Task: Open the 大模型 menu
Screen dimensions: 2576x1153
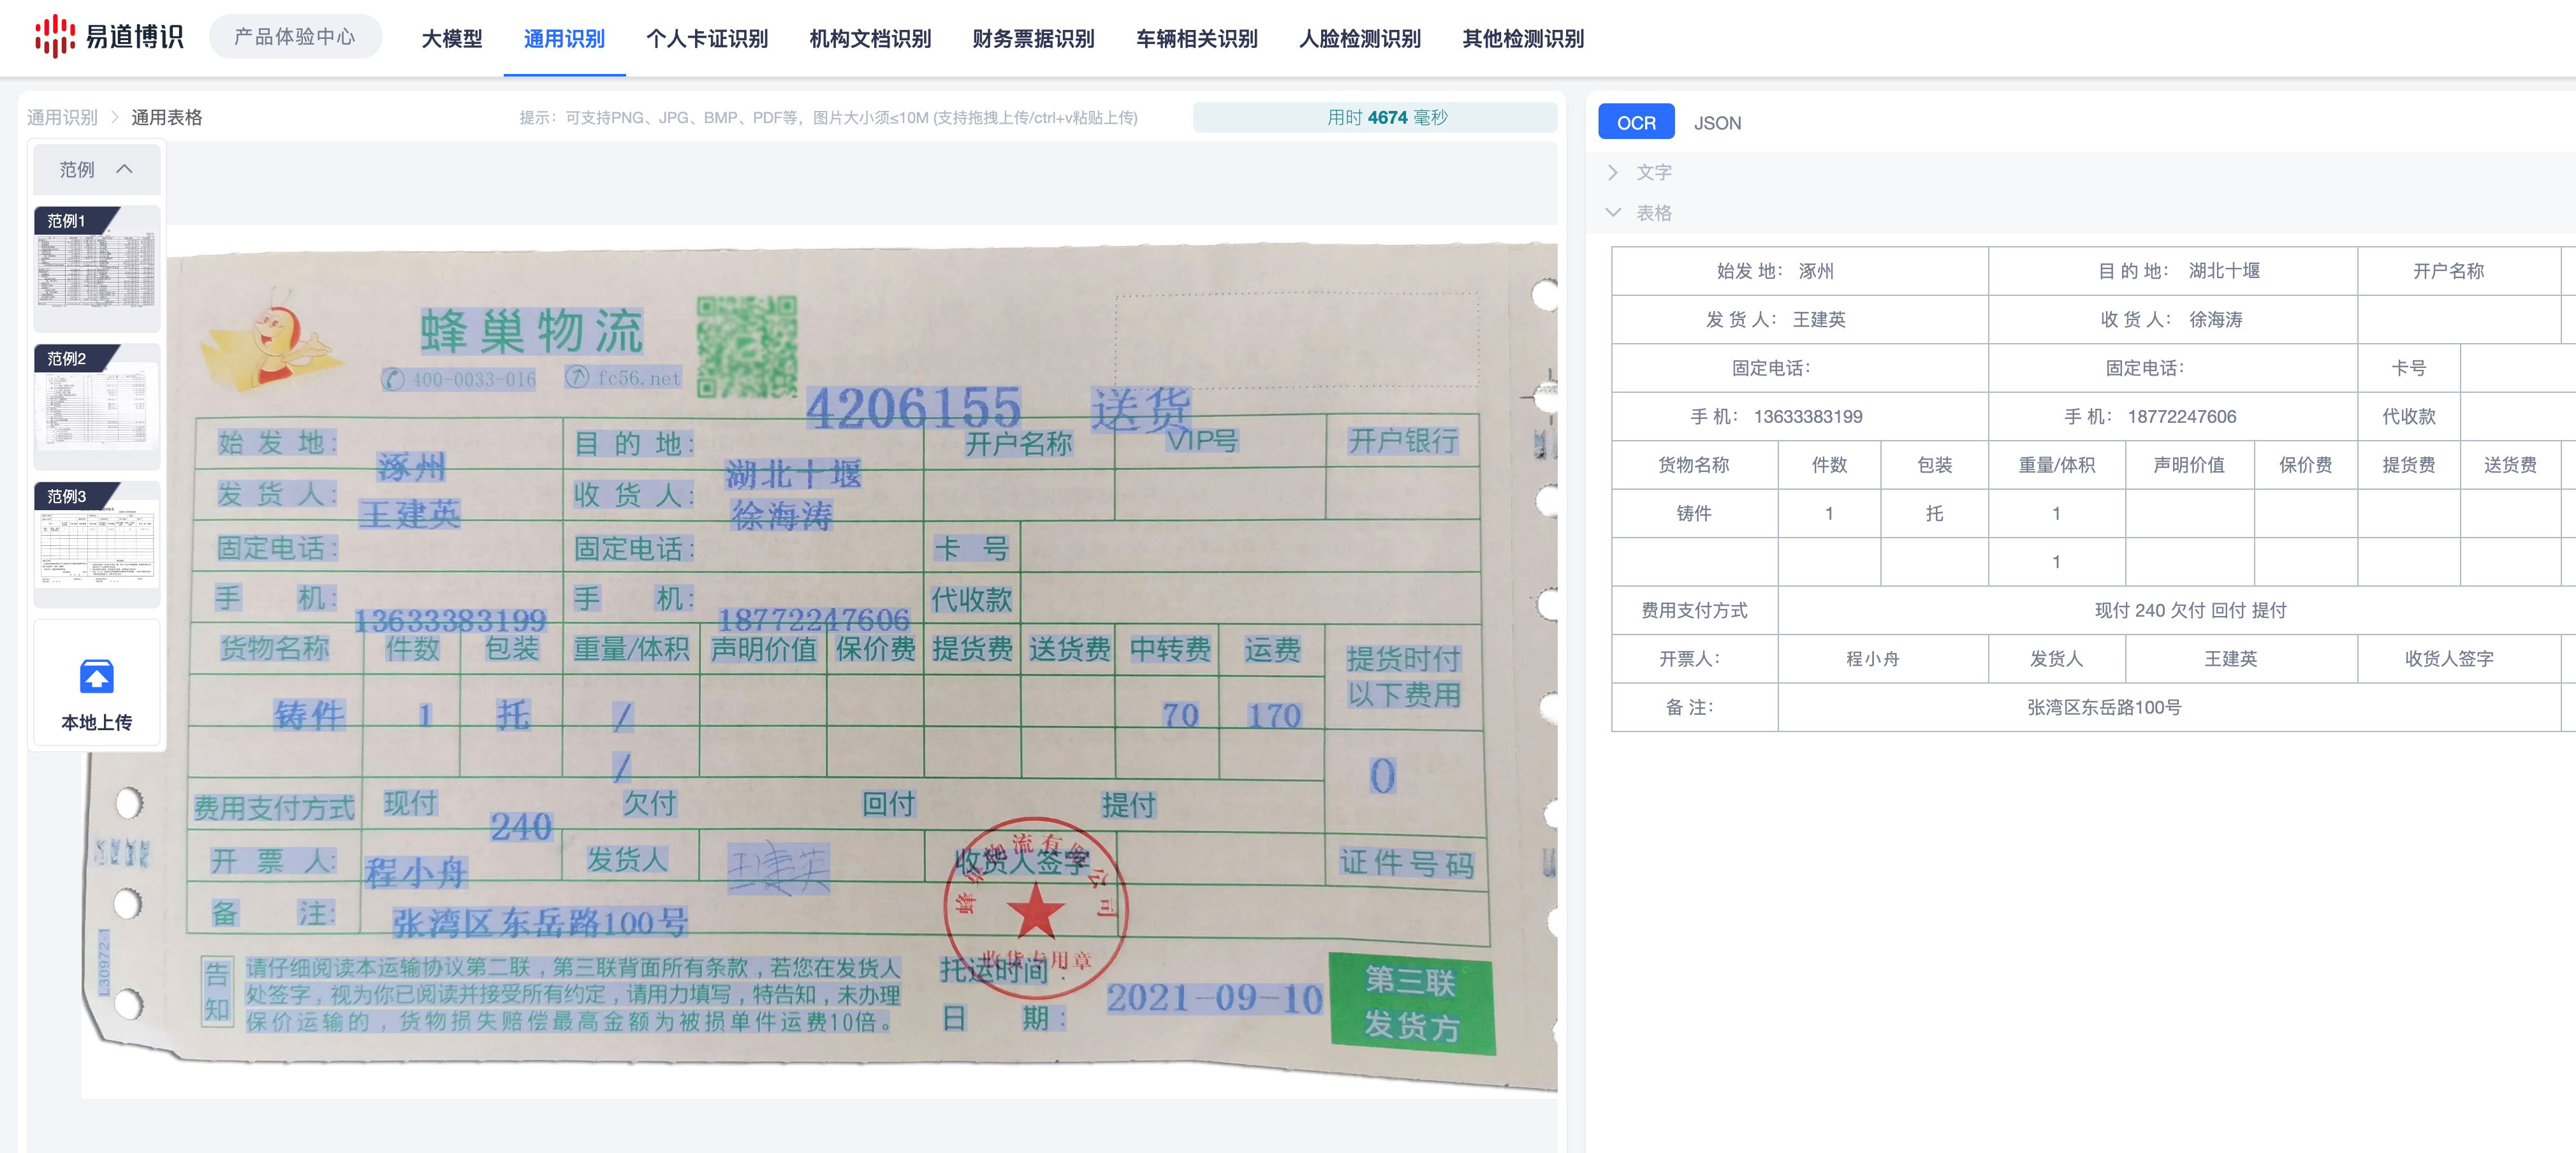Action: click(451, 39)
